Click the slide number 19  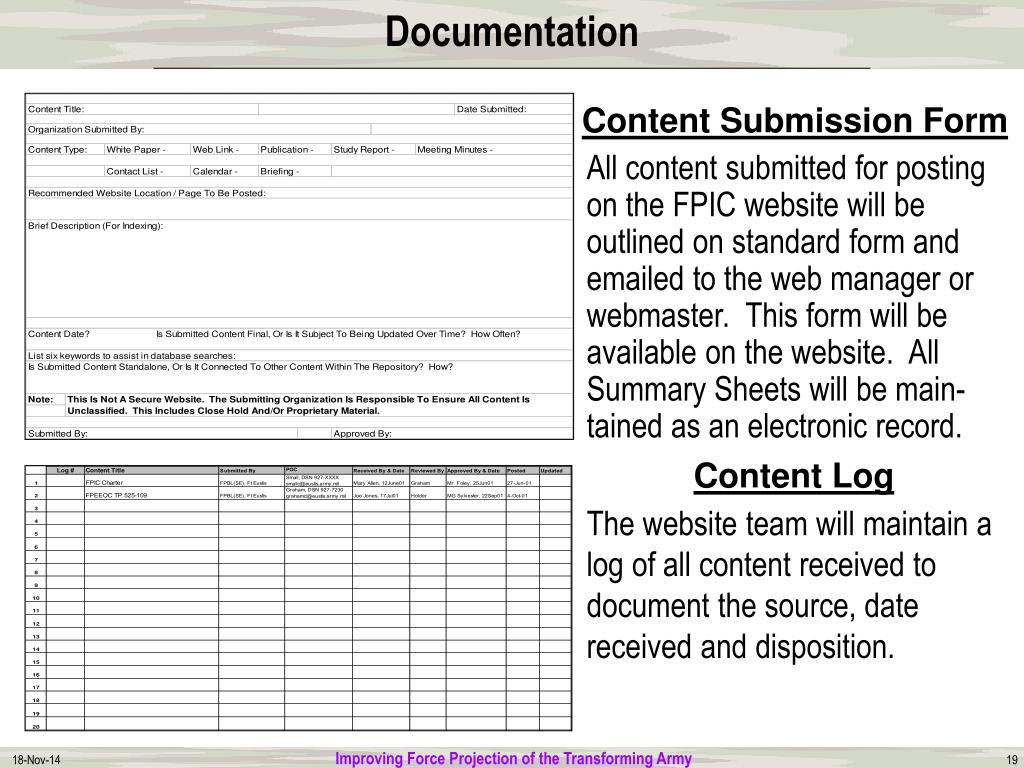pos(1012,760)
